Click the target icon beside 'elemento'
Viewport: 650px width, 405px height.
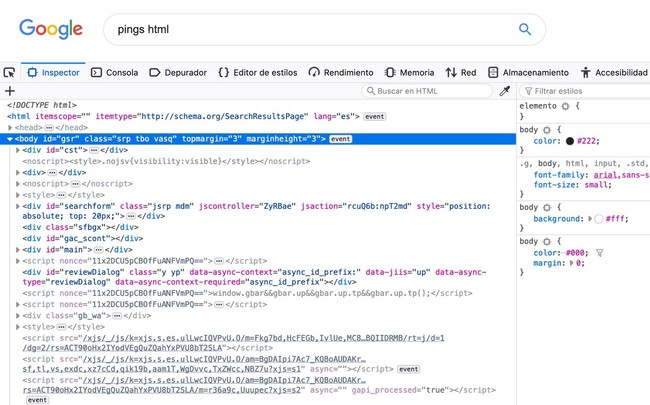click(565, 106)
